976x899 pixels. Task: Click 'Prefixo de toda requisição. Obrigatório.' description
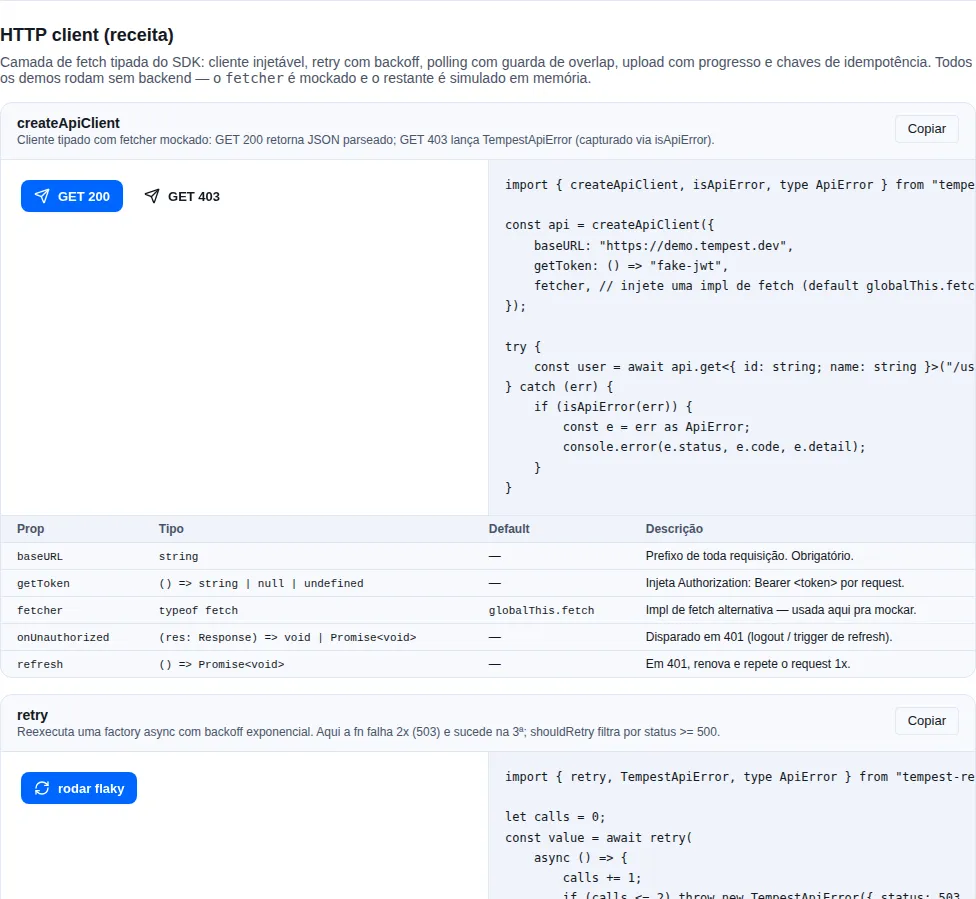click(x=749, y=556)
